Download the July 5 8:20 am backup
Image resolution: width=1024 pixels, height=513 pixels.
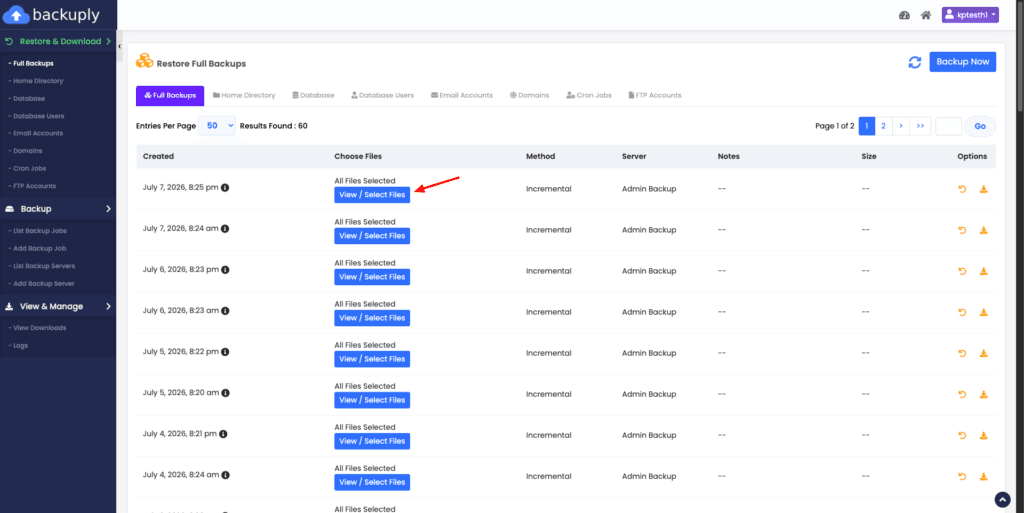tap(984, 395)
